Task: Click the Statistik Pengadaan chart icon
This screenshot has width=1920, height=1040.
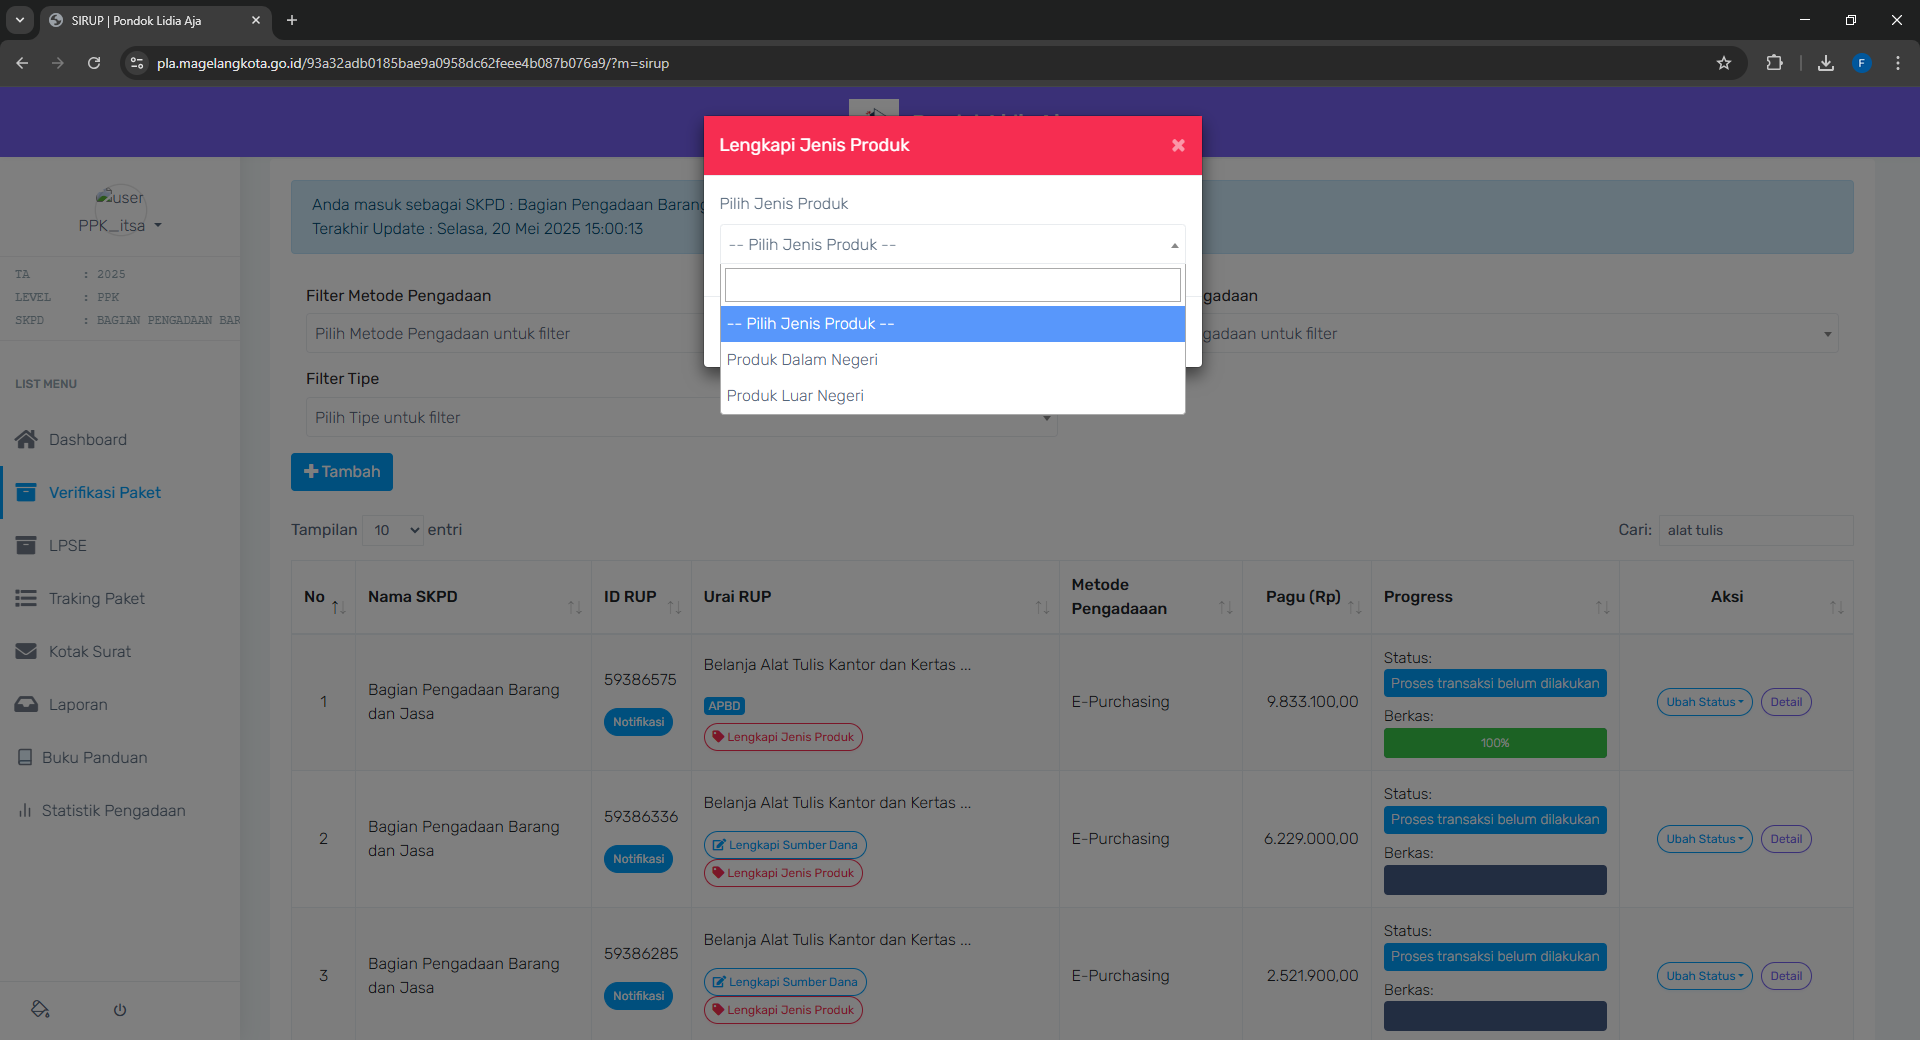Action: click(x=24, y=810)
